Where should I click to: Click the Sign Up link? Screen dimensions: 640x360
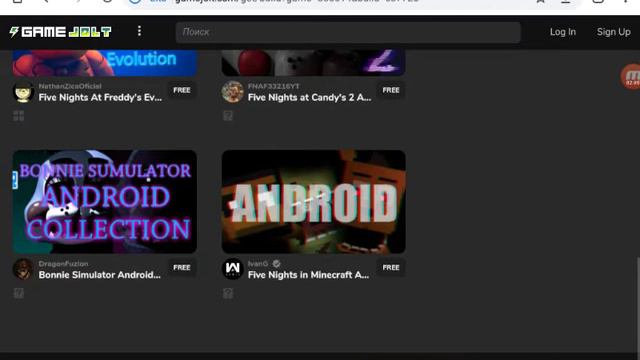(613, 32)
